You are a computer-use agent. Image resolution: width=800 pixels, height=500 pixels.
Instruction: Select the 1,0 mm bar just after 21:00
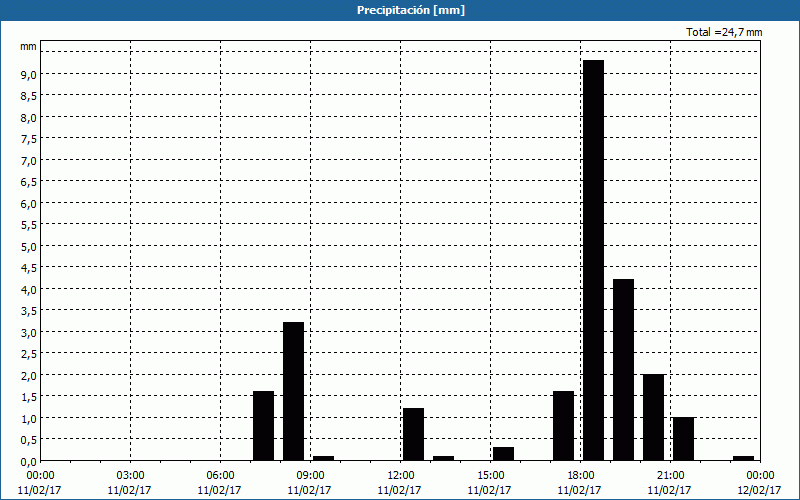(683, 439)
